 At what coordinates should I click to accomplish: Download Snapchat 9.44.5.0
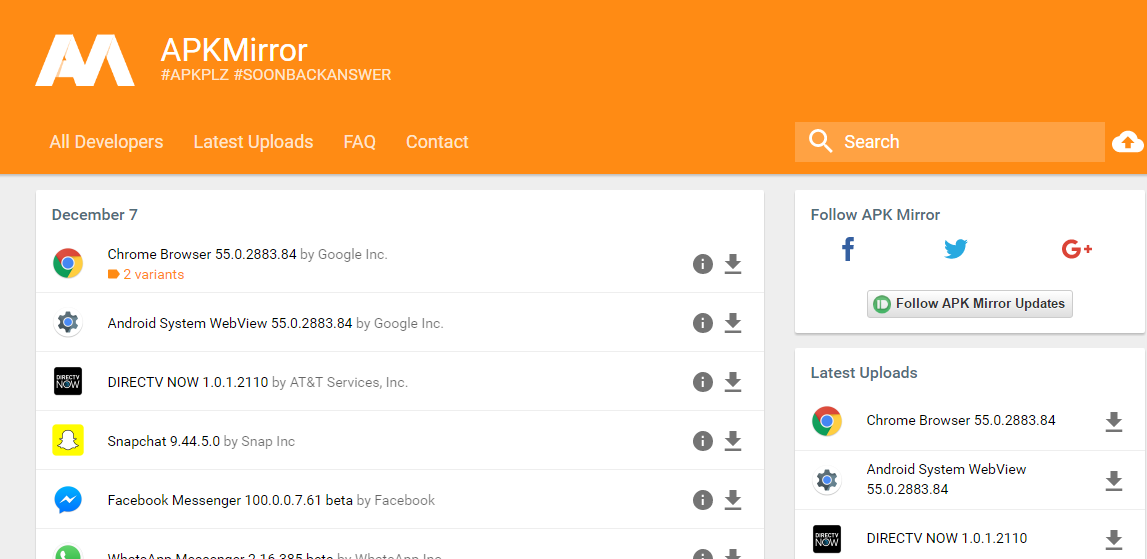point(733,440)
